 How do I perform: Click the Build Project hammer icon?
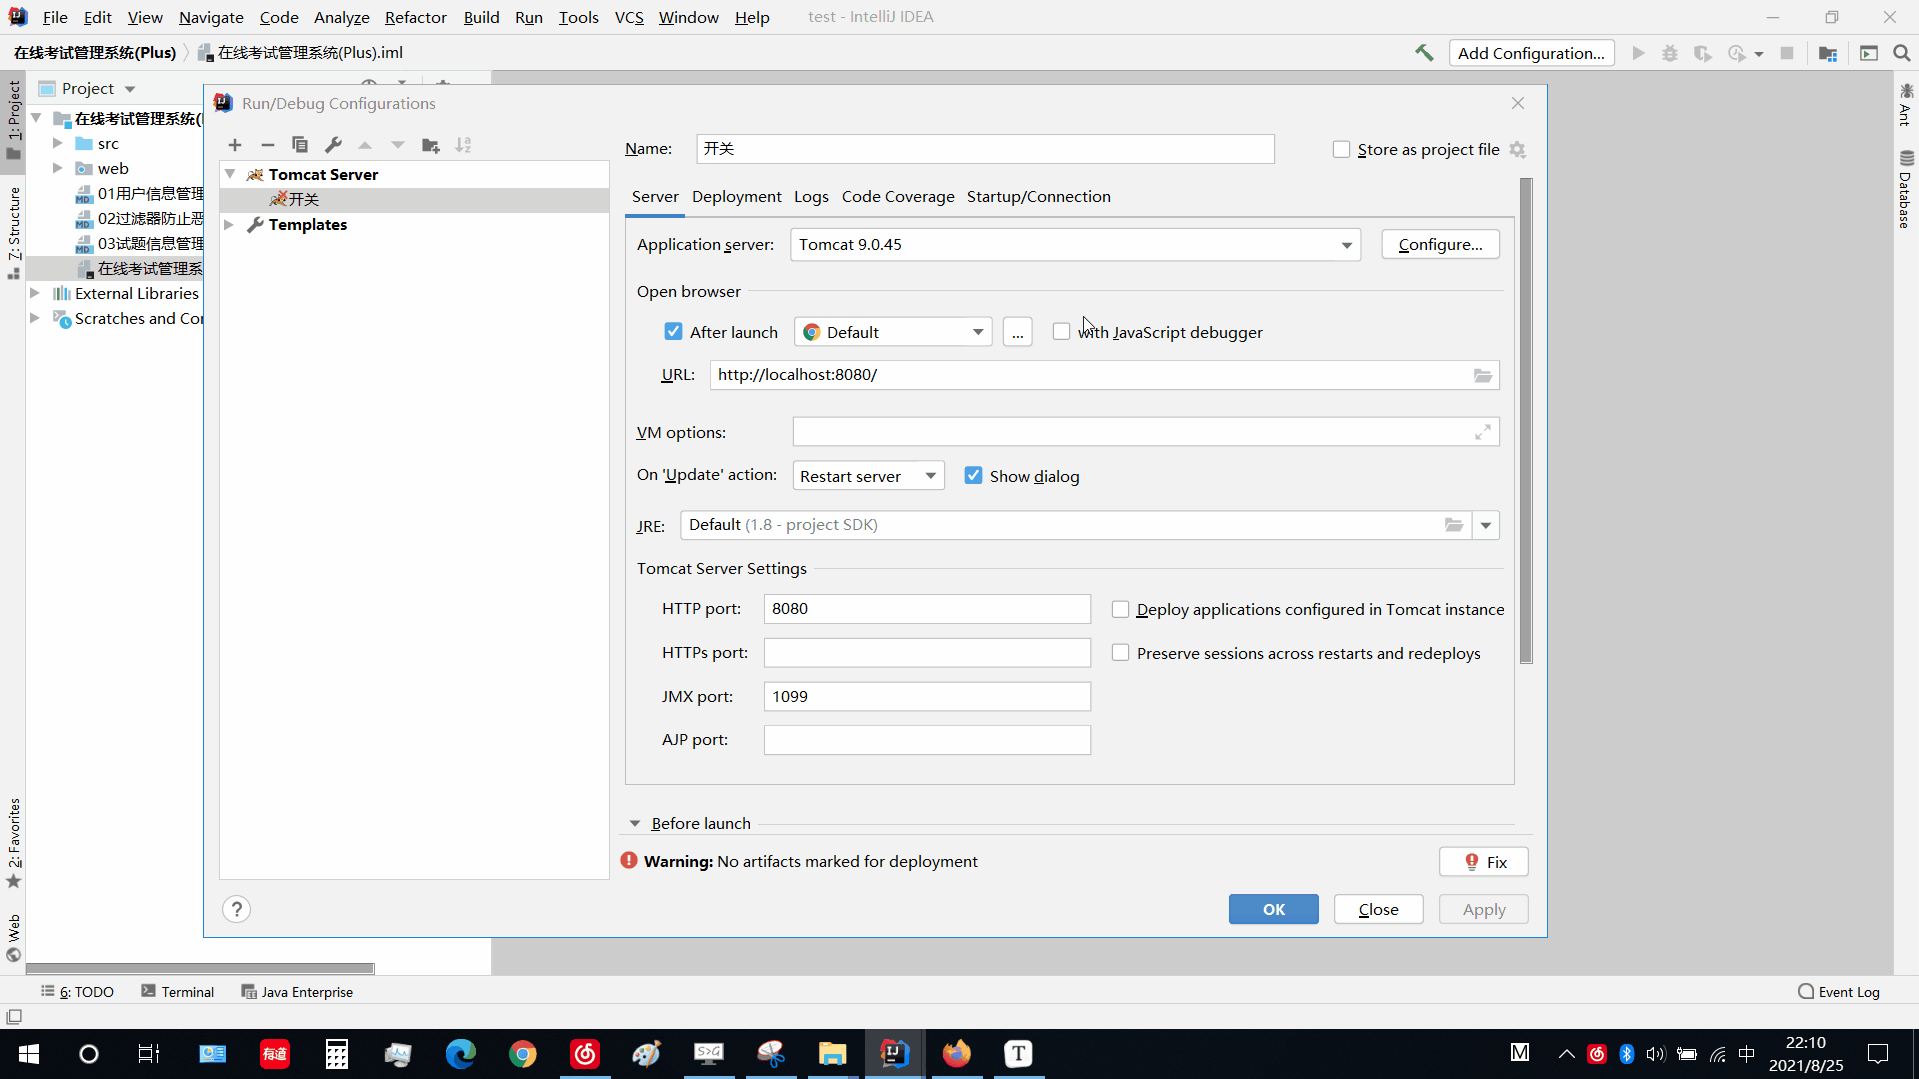pos(1424,53)
